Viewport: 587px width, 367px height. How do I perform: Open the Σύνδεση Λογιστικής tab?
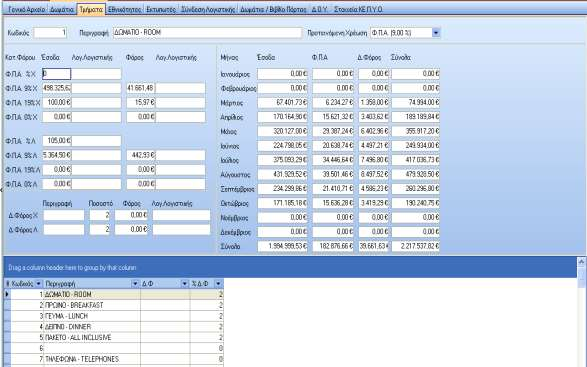[x=208, y=9]
